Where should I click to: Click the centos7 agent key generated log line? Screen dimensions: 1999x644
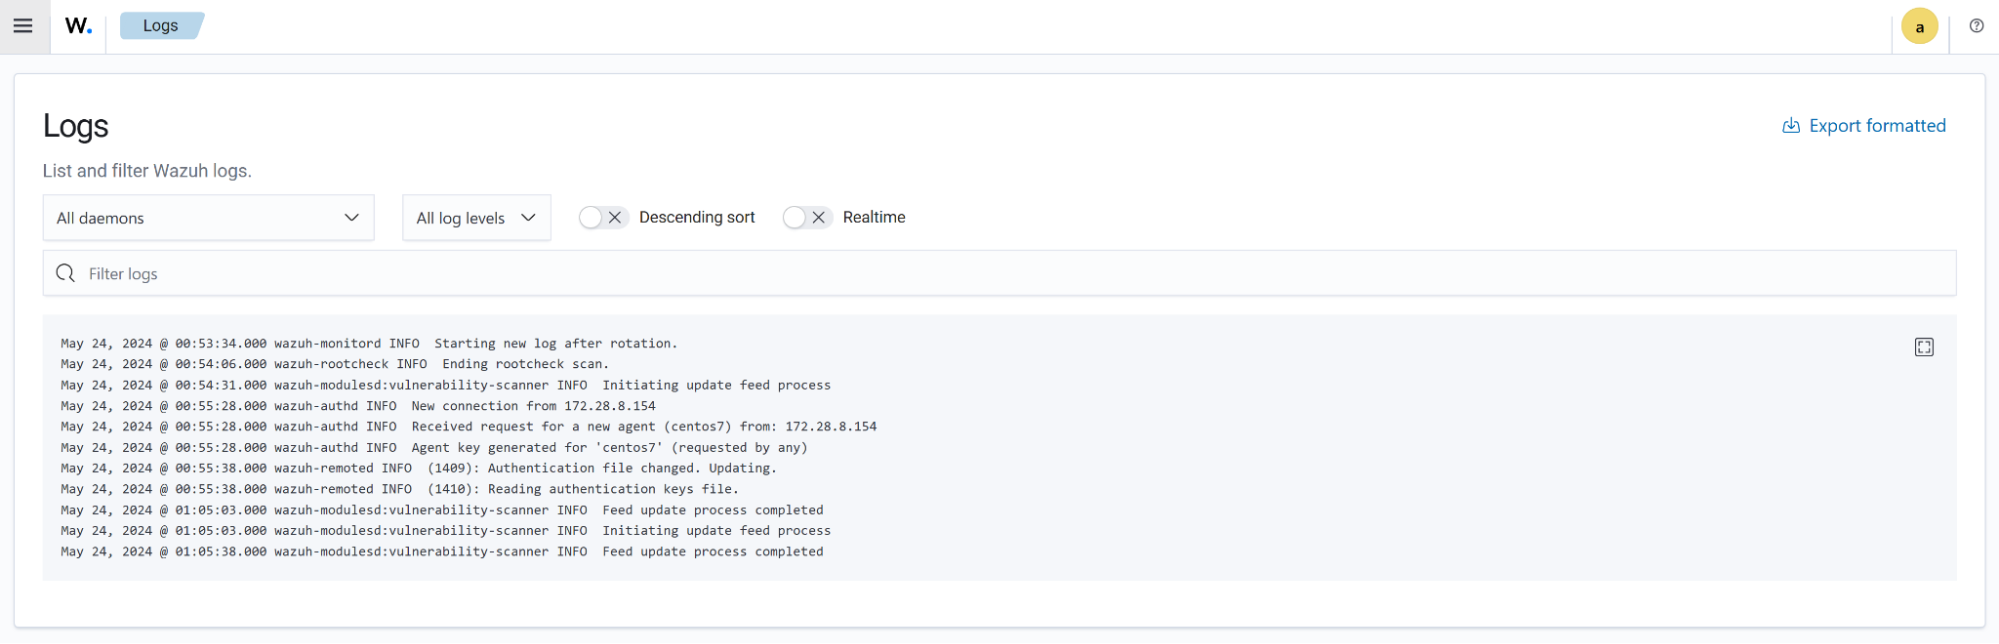tap(434, 447)
